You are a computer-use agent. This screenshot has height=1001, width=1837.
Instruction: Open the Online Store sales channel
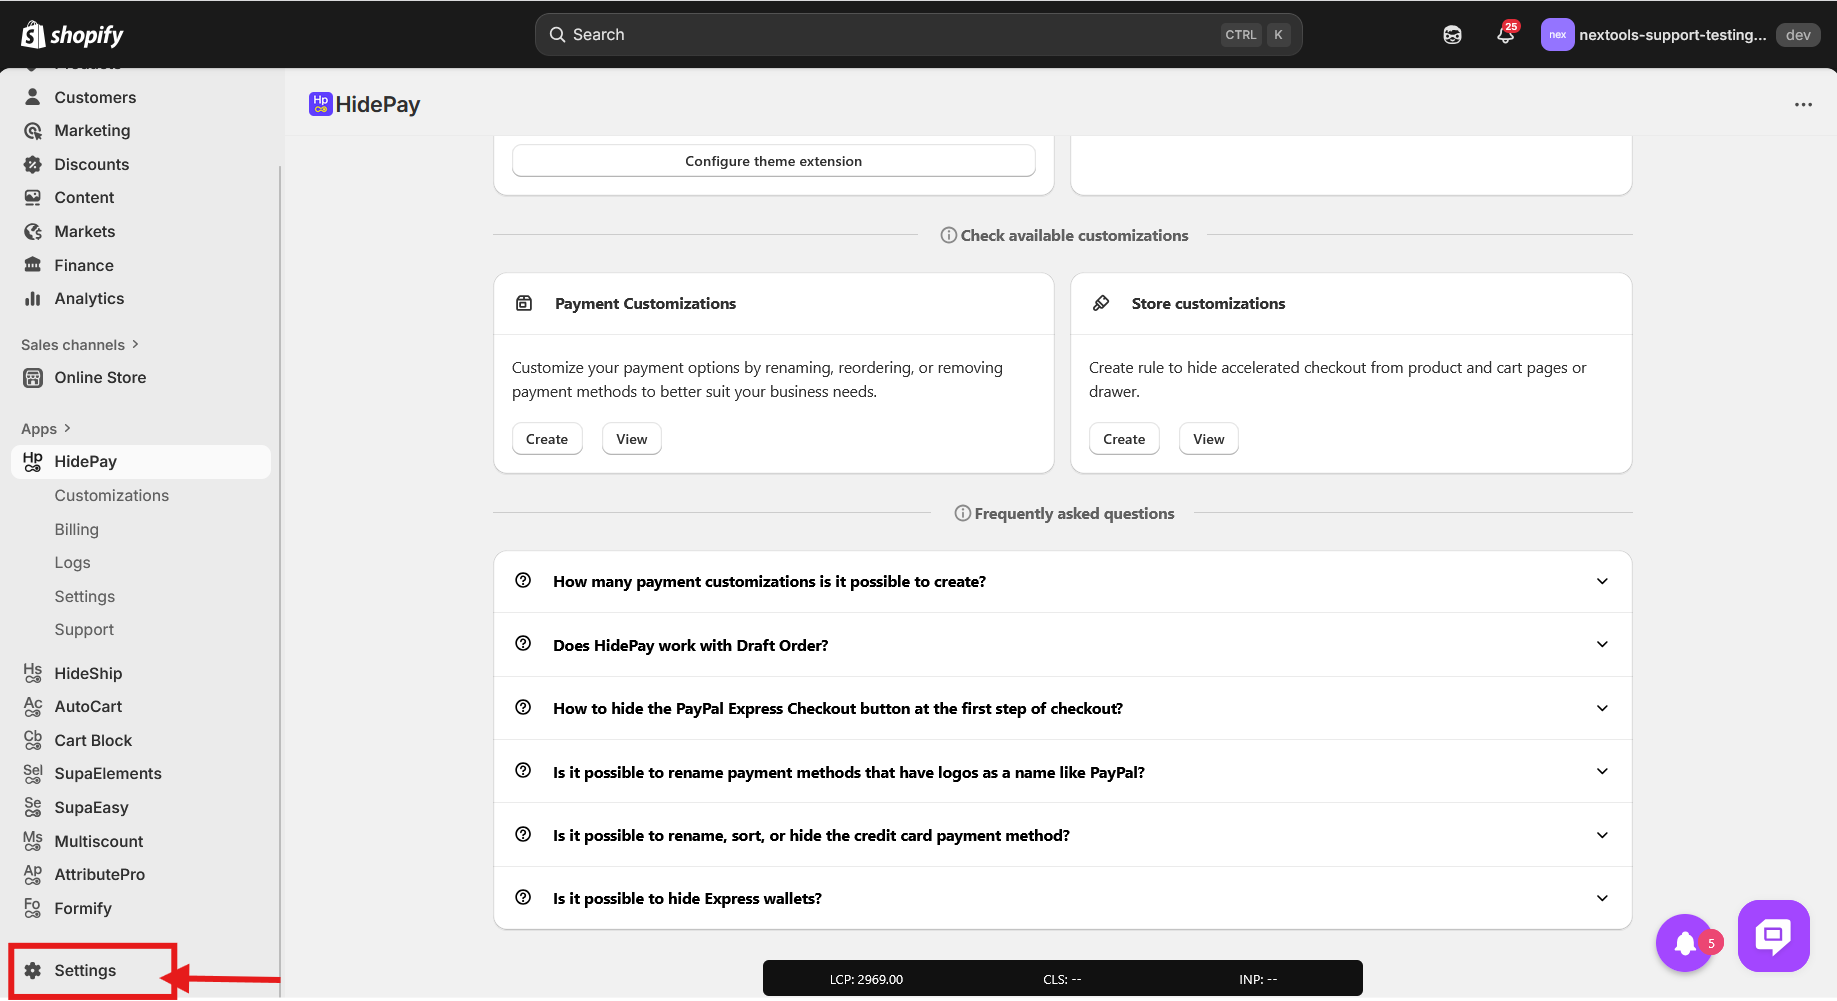[100, 378]
